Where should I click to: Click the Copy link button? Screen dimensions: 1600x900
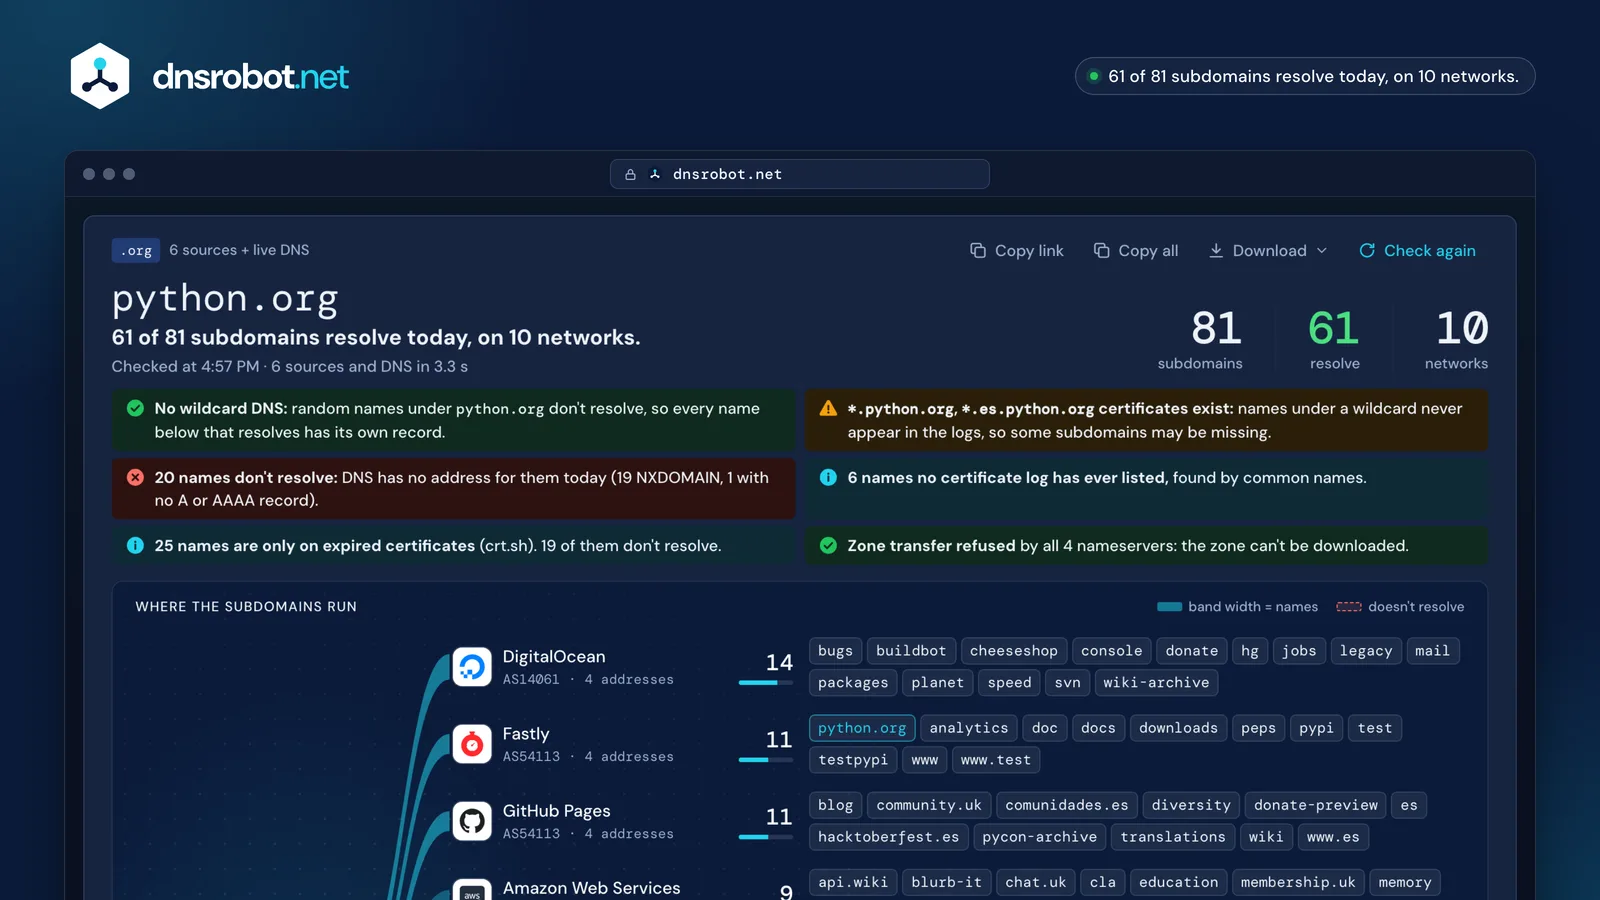tap(1017, 251)
